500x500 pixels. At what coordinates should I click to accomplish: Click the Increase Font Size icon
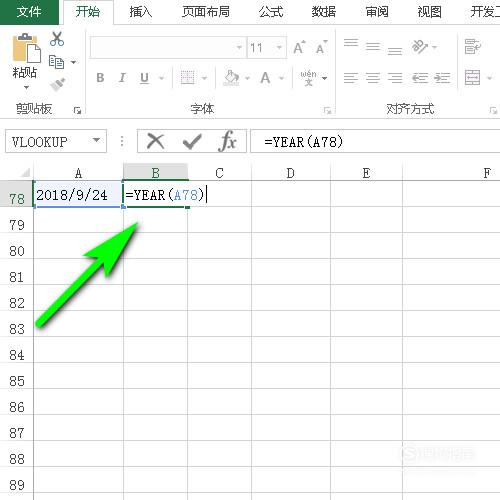tap(299, 47)
